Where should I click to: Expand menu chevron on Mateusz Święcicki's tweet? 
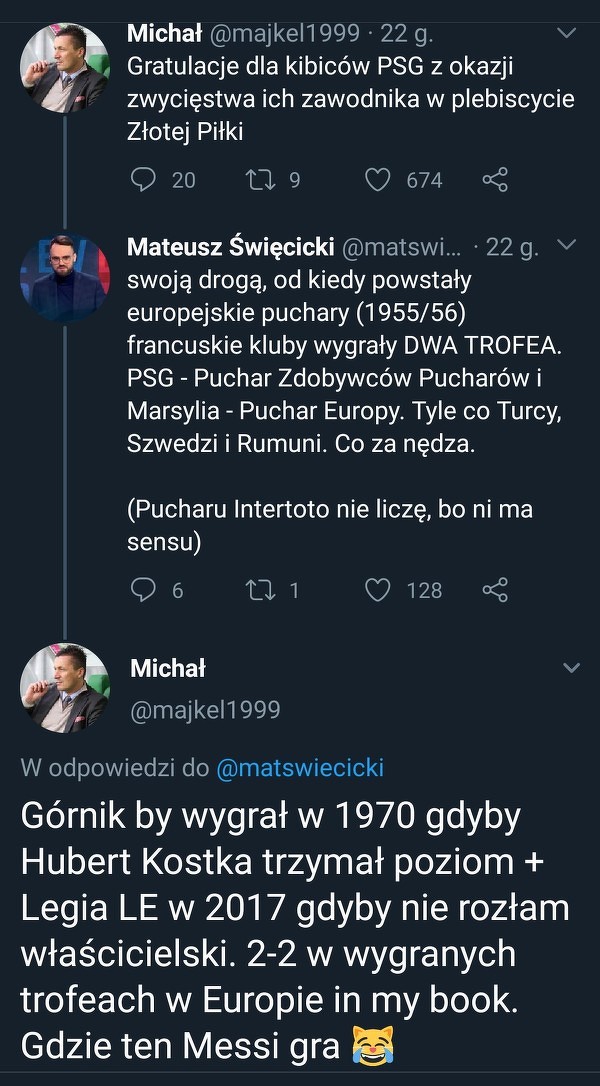[566, 246]
